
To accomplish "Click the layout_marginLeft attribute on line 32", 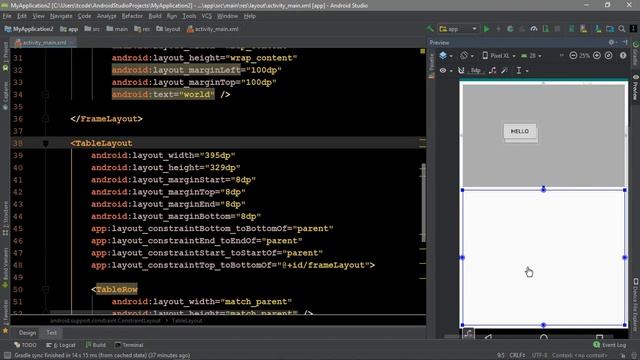I will (x=176, y=70).
